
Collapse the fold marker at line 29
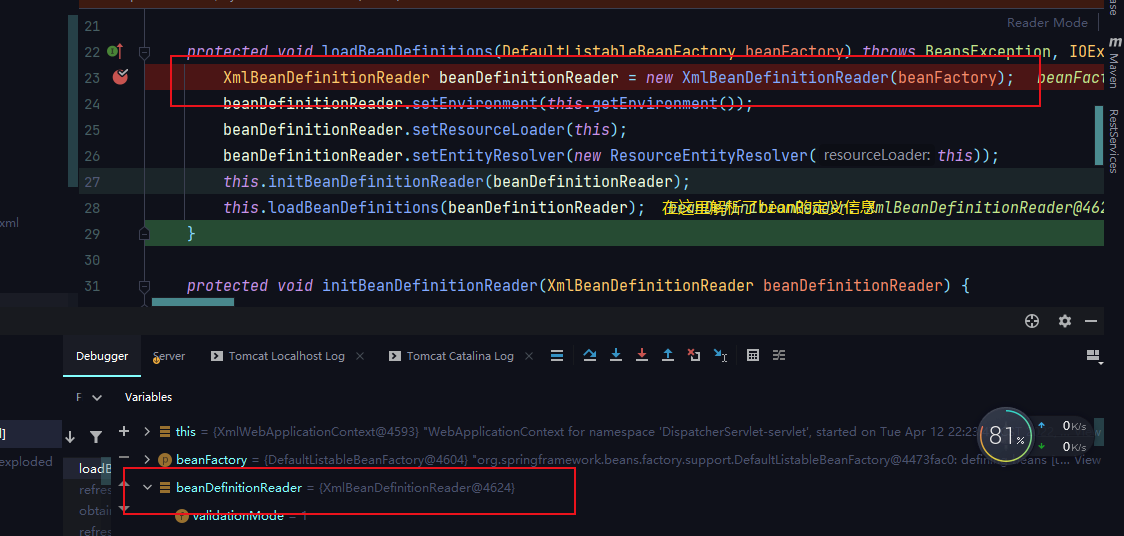[x=144, y=234]
